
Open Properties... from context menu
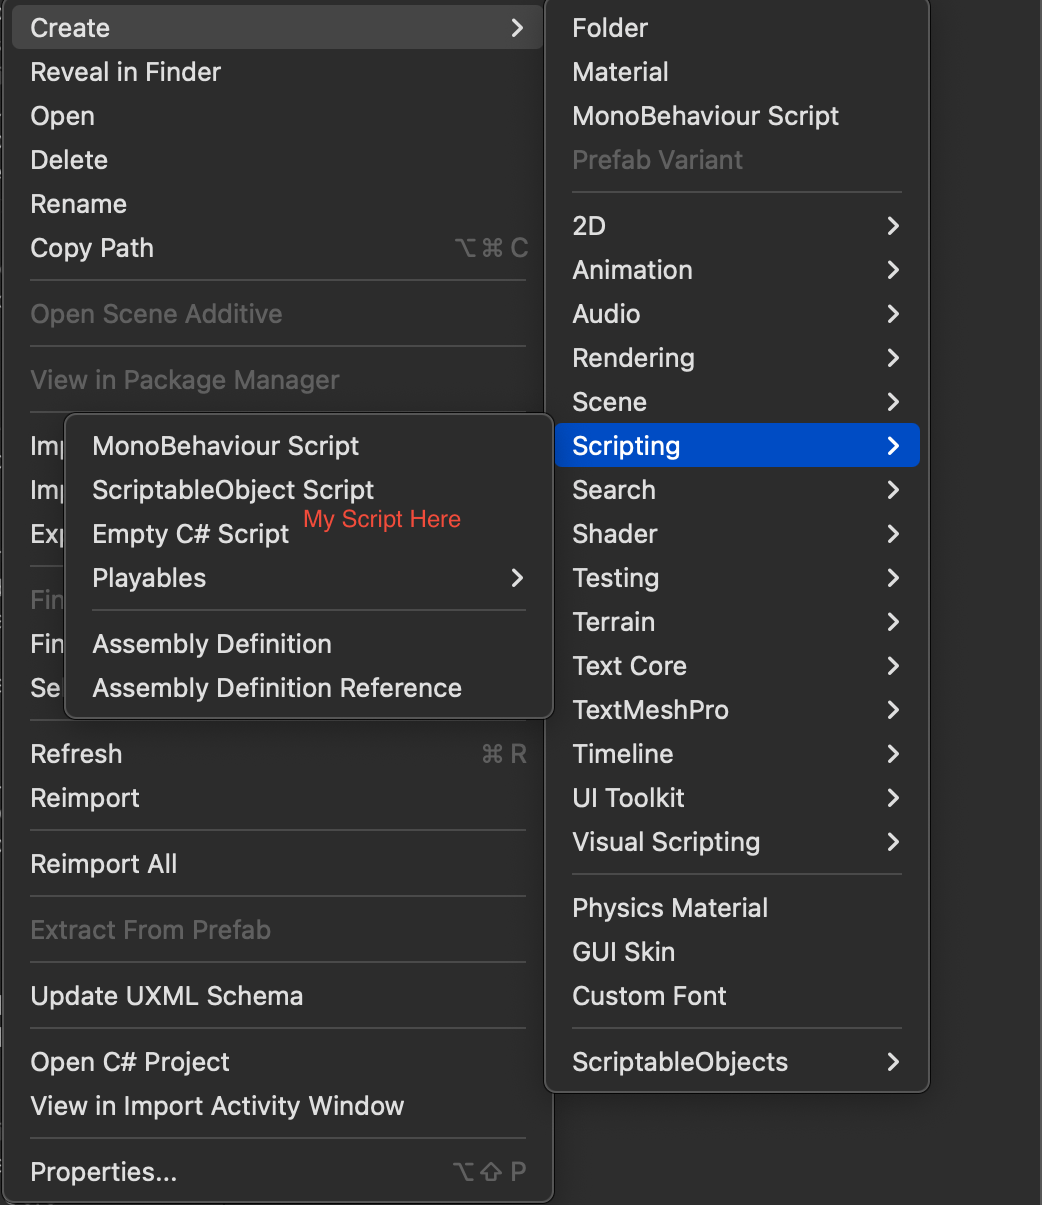click(x=277, y=1172)
